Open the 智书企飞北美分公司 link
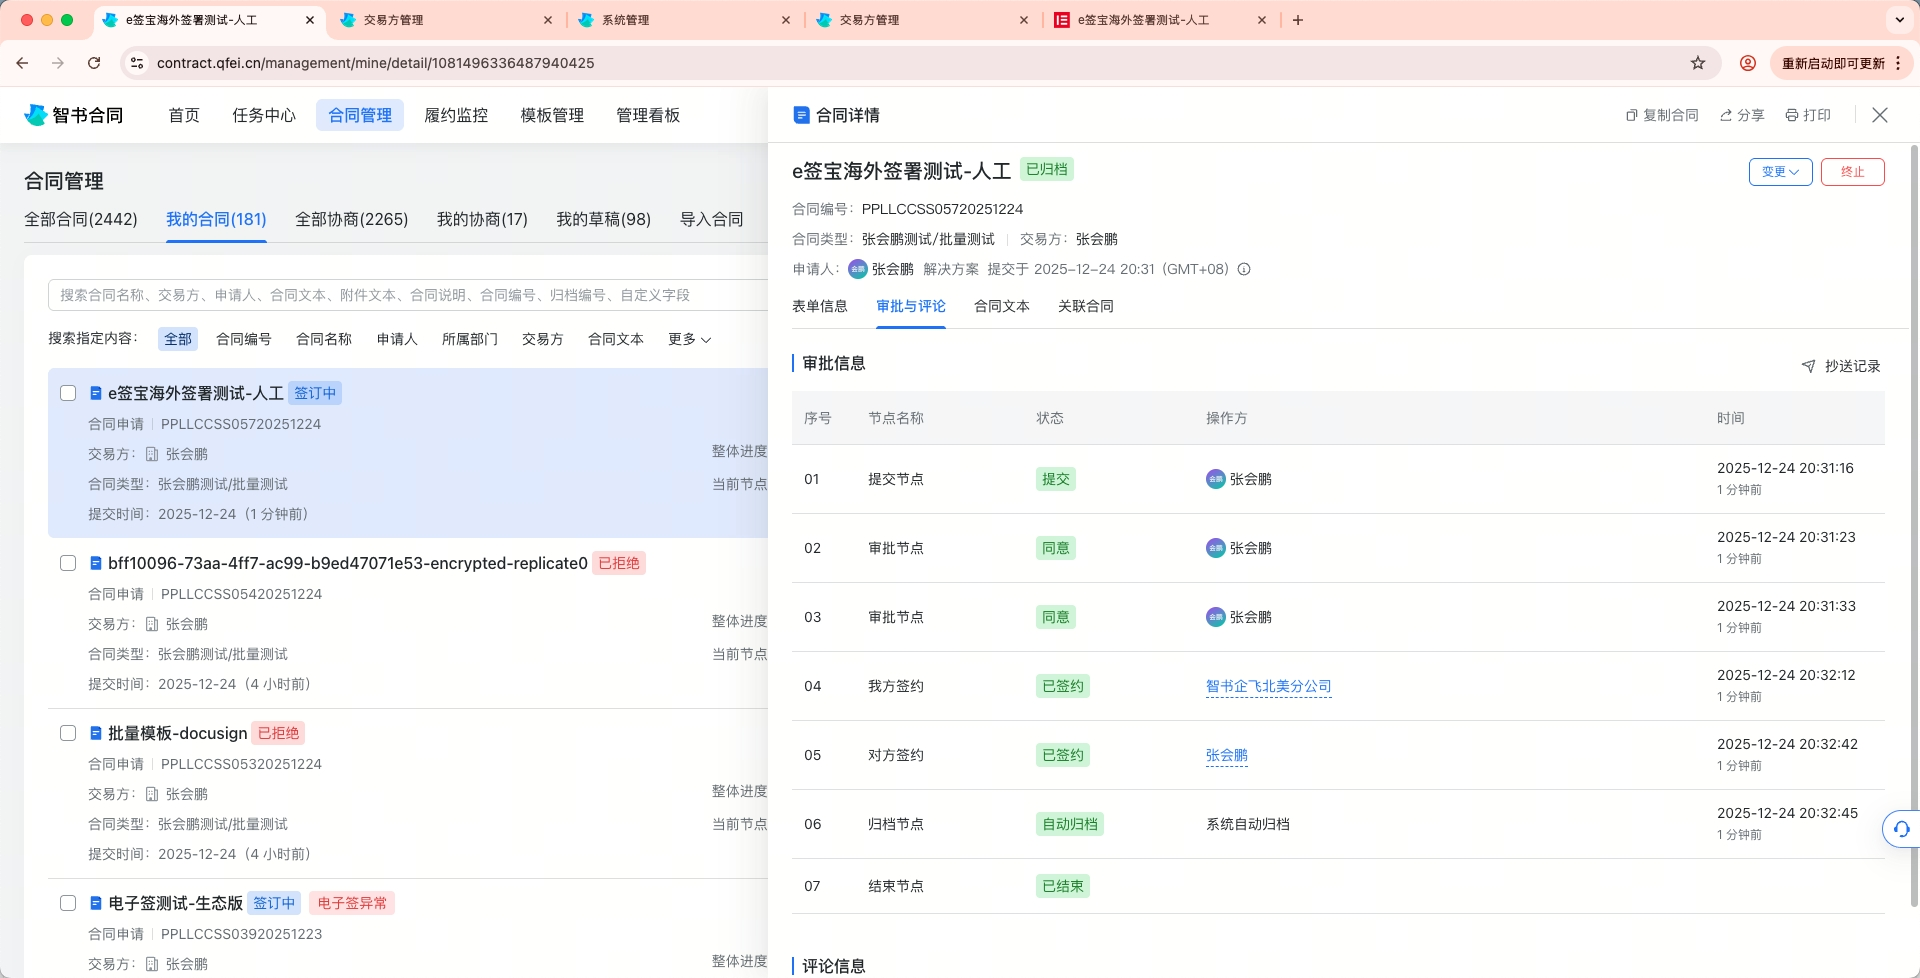This screenshot has width=1920, height=978. (1268, 686)
